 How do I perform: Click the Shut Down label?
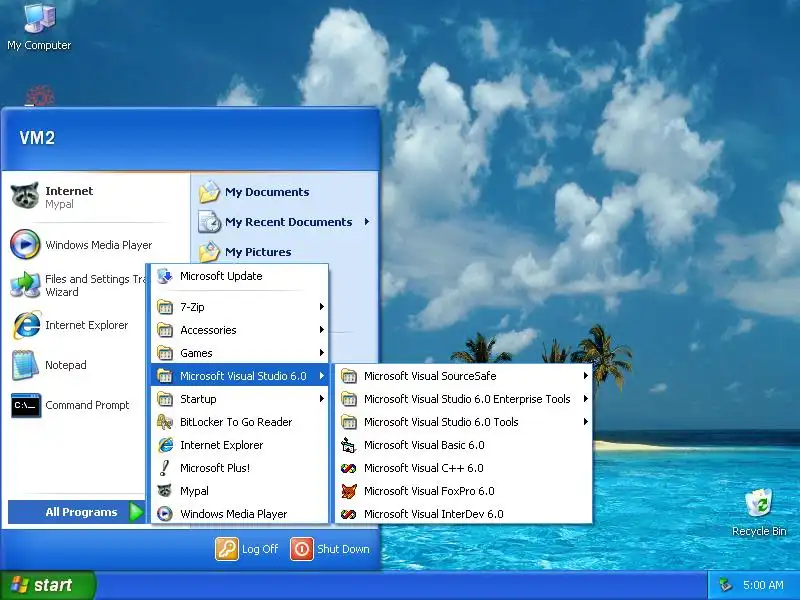(343, 549)
